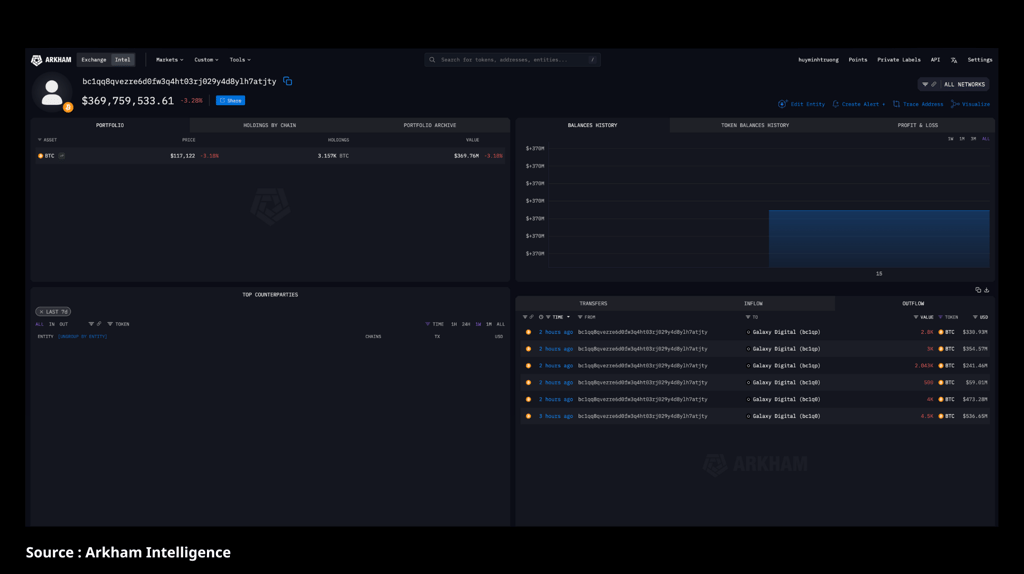Click the filter icon next to ALL NETWORKS
This screenshot has height=574, width=1024.
(x=925, y=84)
